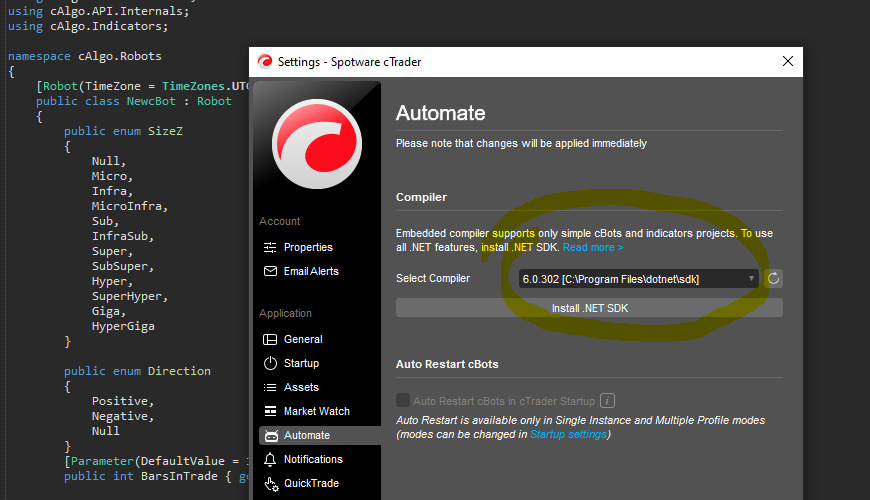Click 'MicroInfra,' enum value in code

tap(130, 206)
